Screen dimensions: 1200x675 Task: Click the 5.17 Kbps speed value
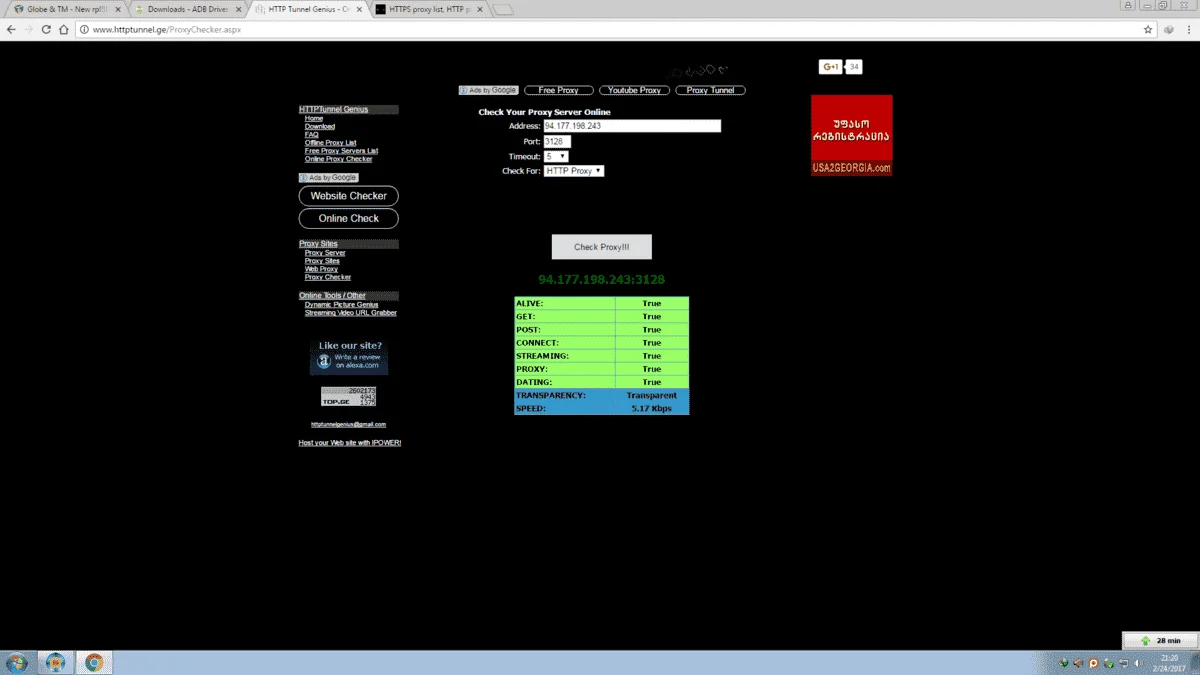[652, 408]
